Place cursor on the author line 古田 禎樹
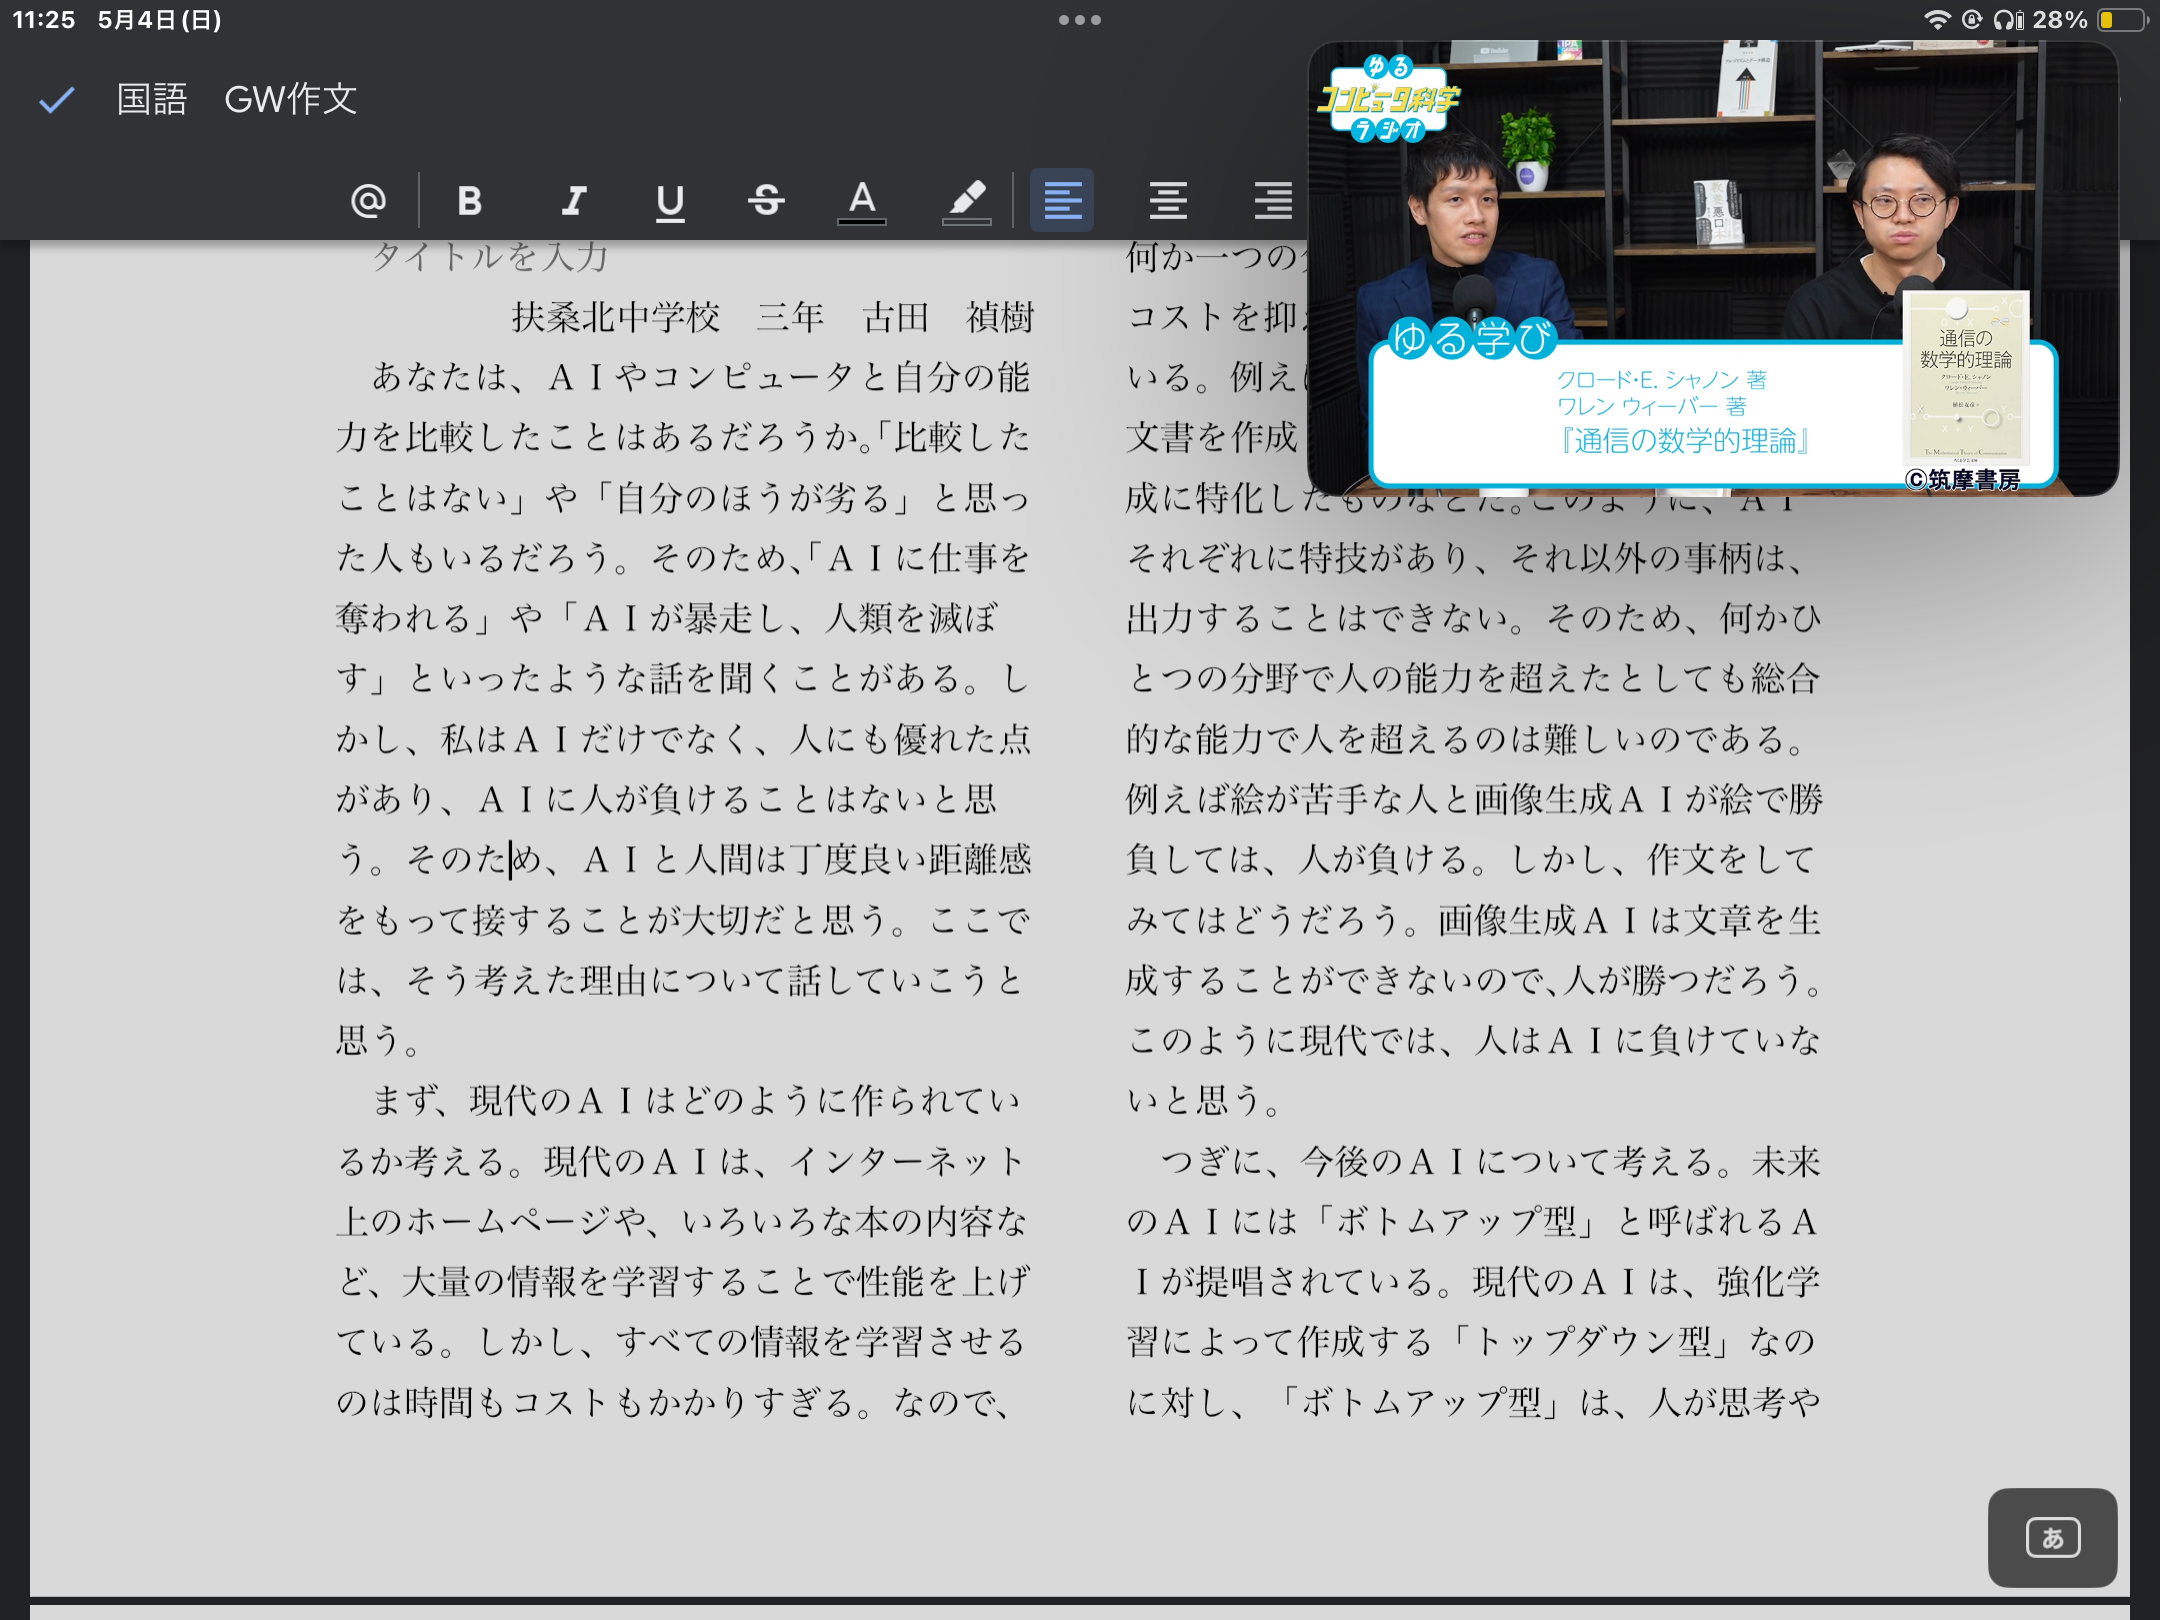 (x=946, y=318)
